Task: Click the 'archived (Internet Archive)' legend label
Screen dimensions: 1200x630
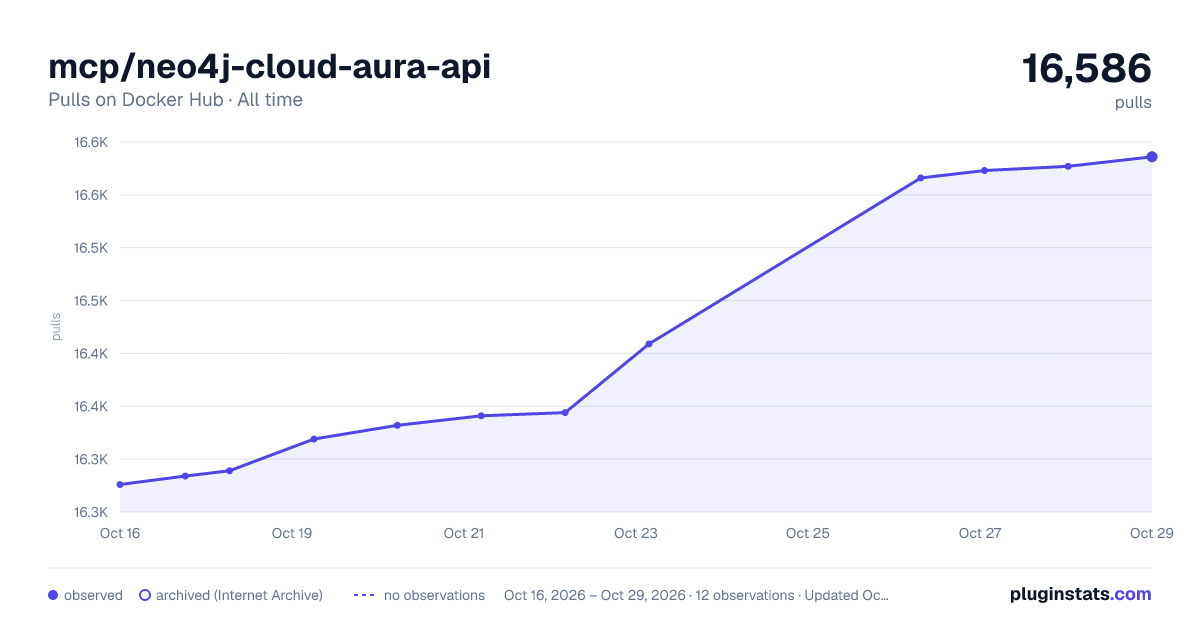Action: (239, 595)
